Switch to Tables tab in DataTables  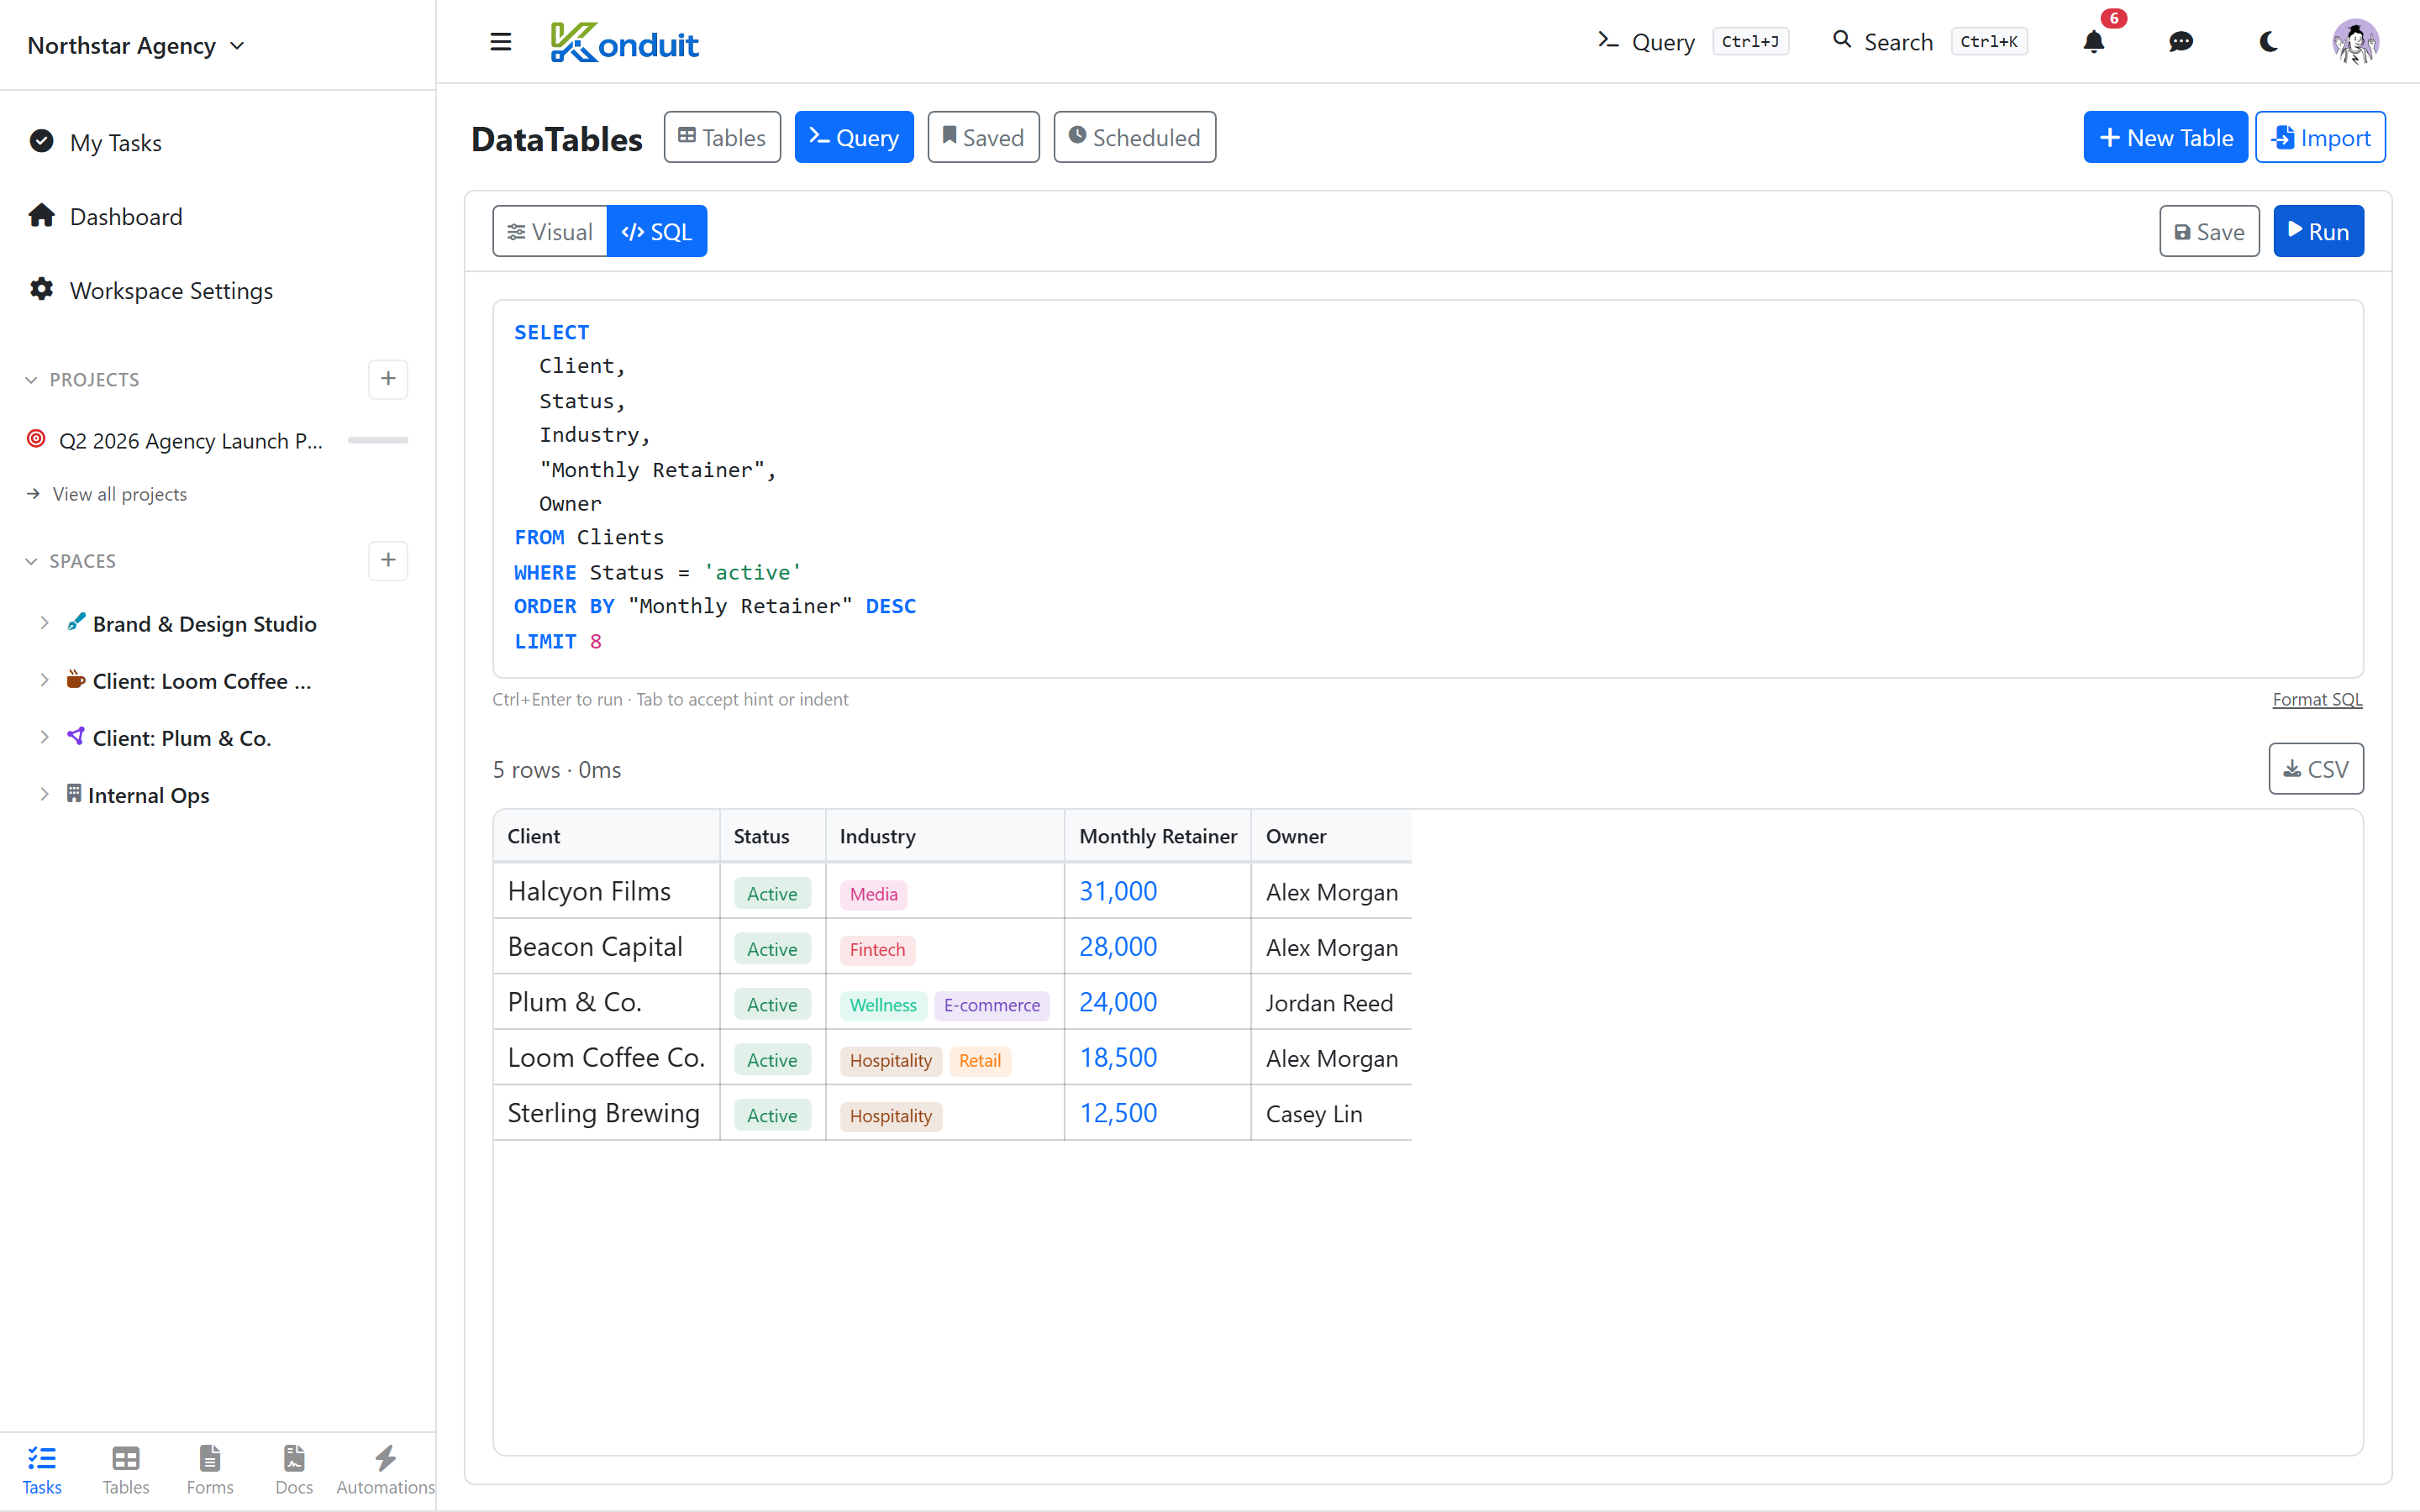point(722,137)
